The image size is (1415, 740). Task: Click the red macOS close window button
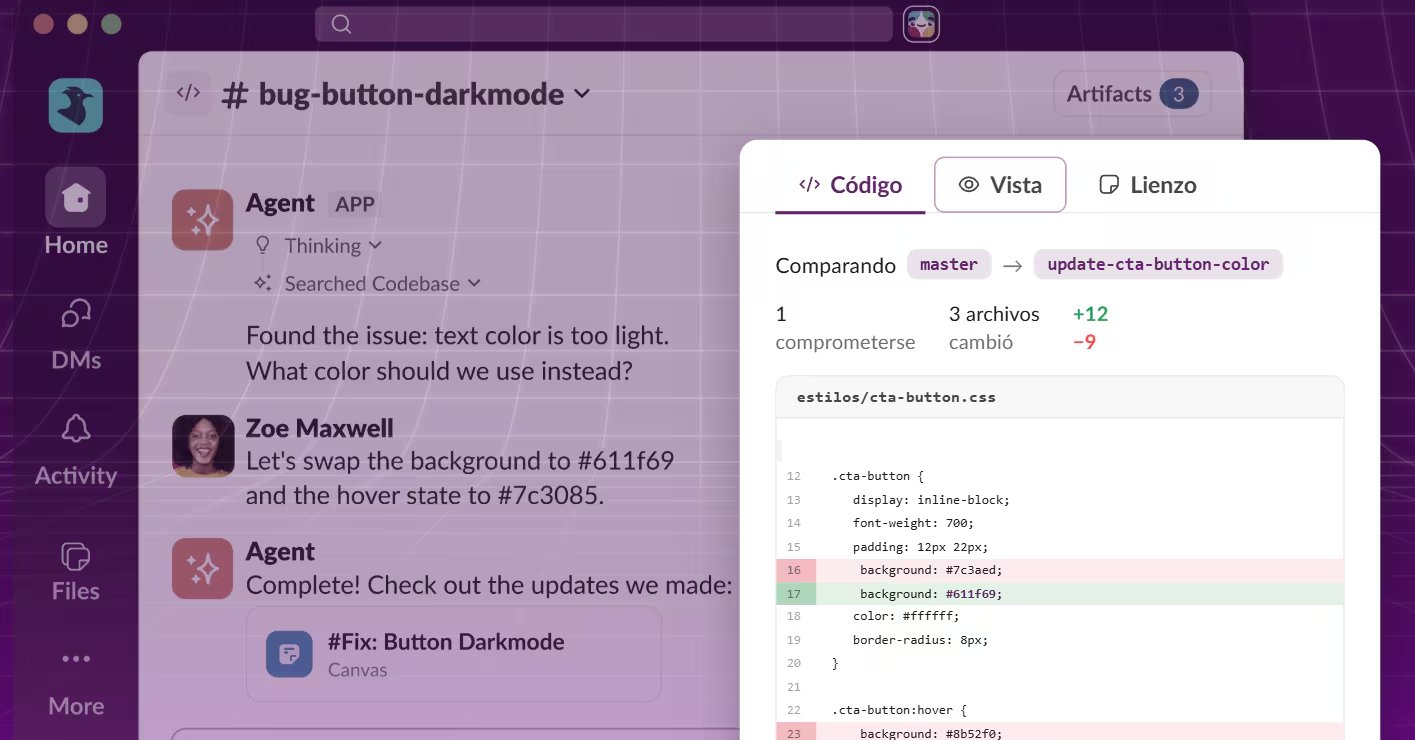tap(43, 24)
